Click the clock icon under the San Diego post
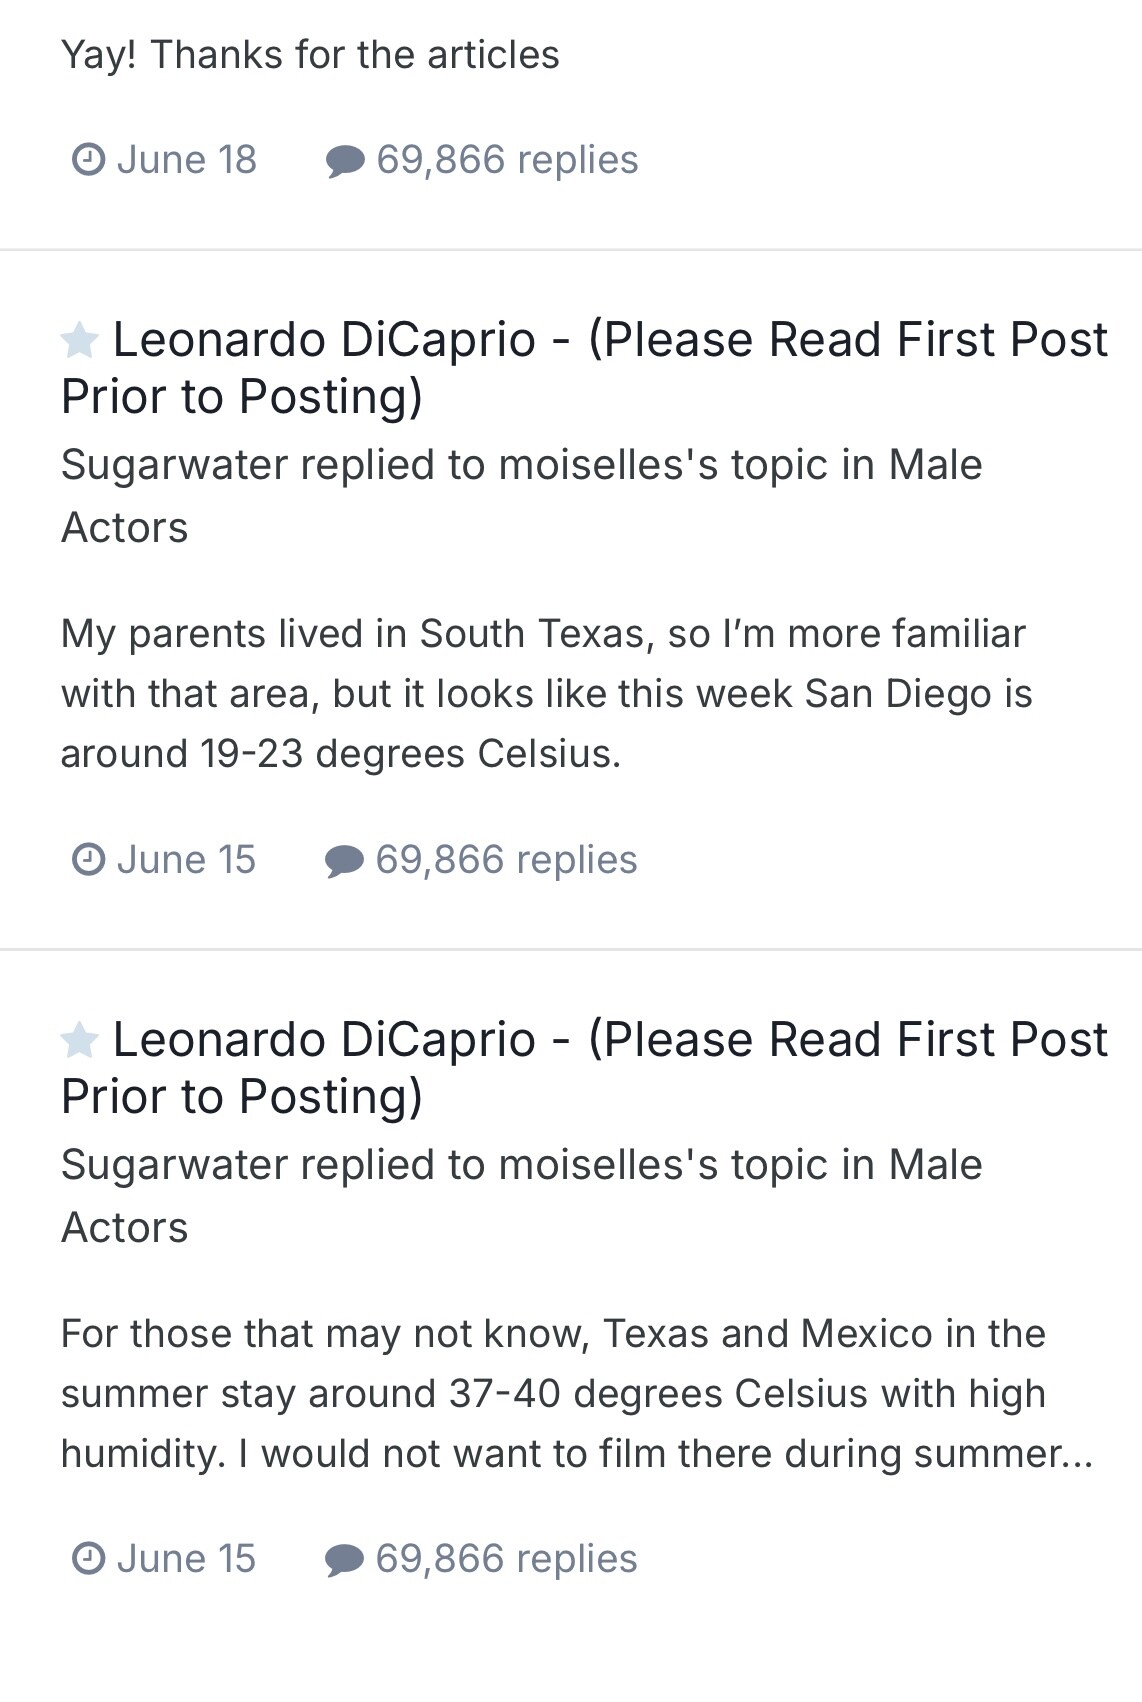The width and height of the screenshot is (1142, 1702). pyautogui.click(x=89, y=860)
